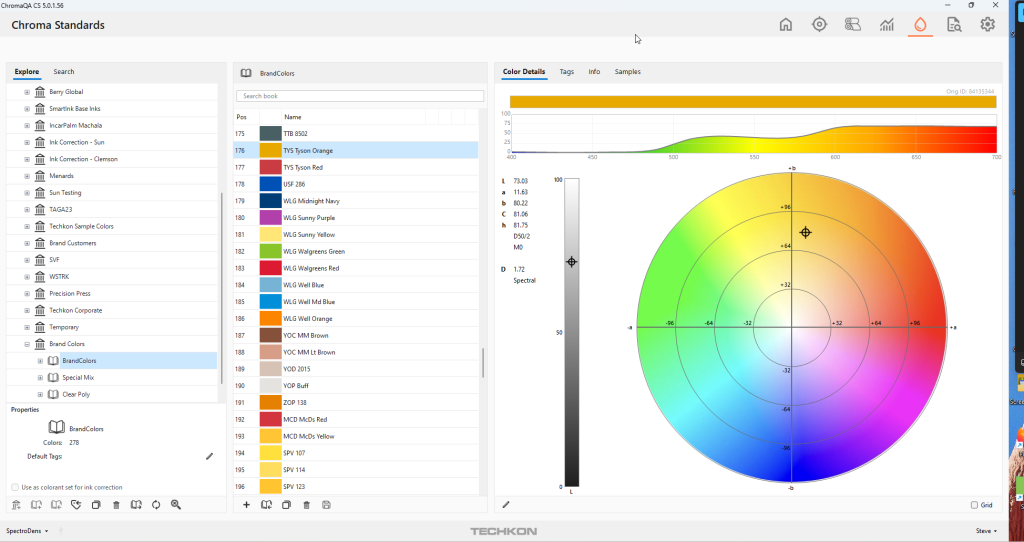Click the Name column header
This screenshot has height=542, width=1024.
point(293,117)
